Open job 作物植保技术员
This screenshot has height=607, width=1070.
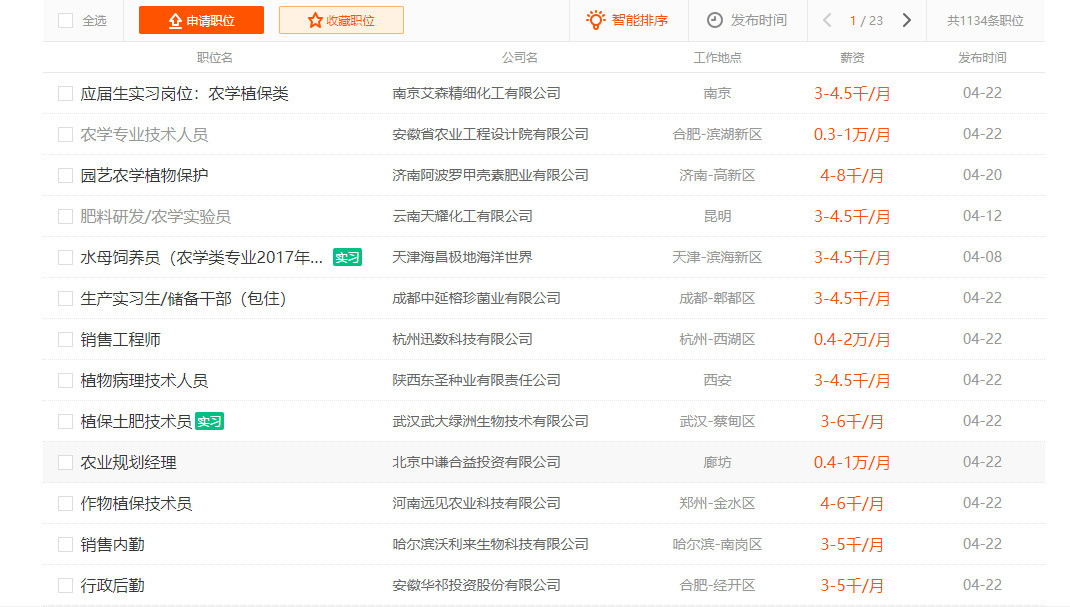pyautogui.click(x=136, y=503)
